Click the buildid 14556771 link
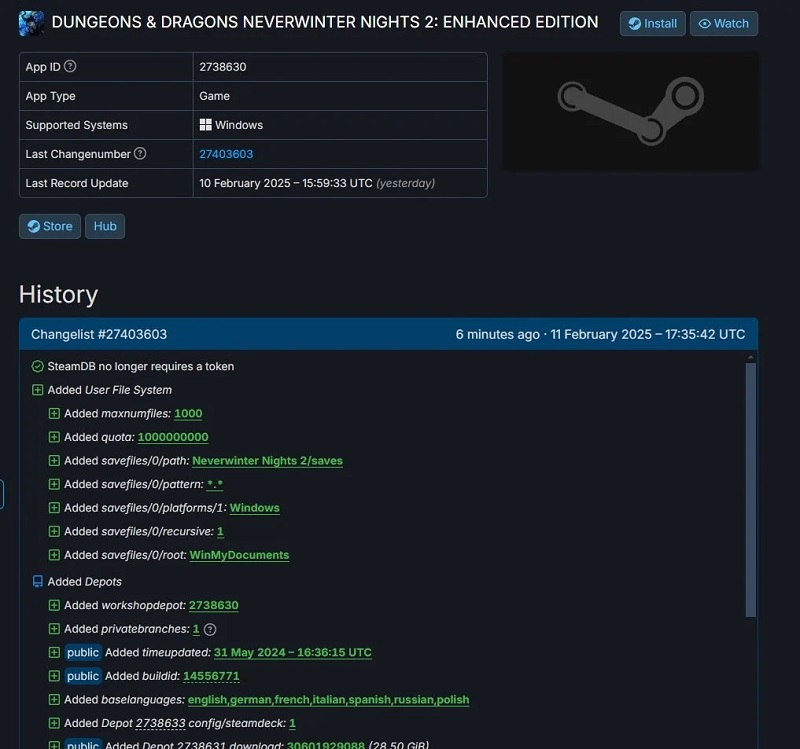This screenshot has width=800, height=749. 211,676
